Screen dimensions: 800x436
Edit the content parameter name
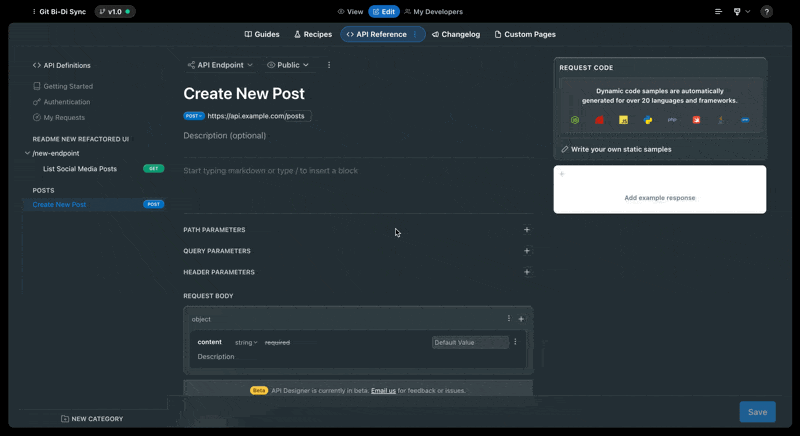[x=210, y=342]
